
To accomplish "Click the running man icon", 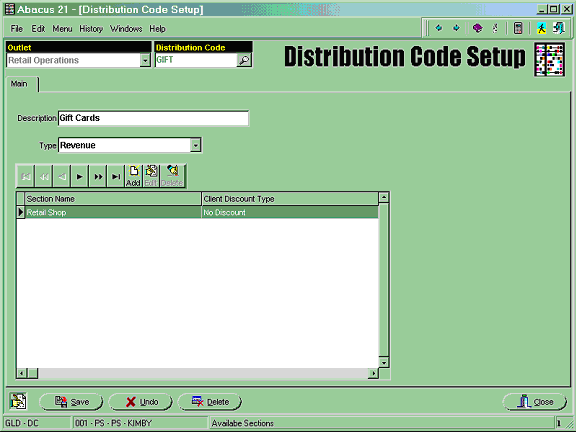I will [541, 28].
